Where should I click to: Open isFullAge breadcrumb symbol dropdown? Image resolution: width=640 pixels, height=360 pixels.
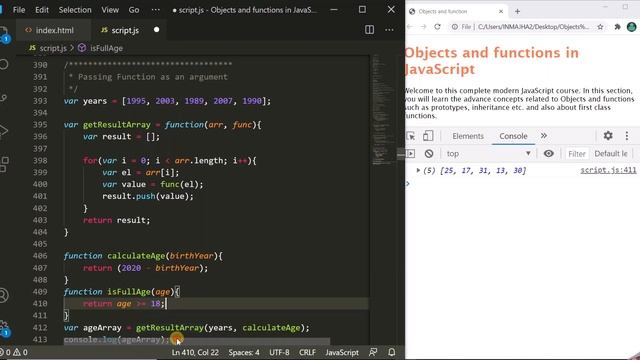100,48
